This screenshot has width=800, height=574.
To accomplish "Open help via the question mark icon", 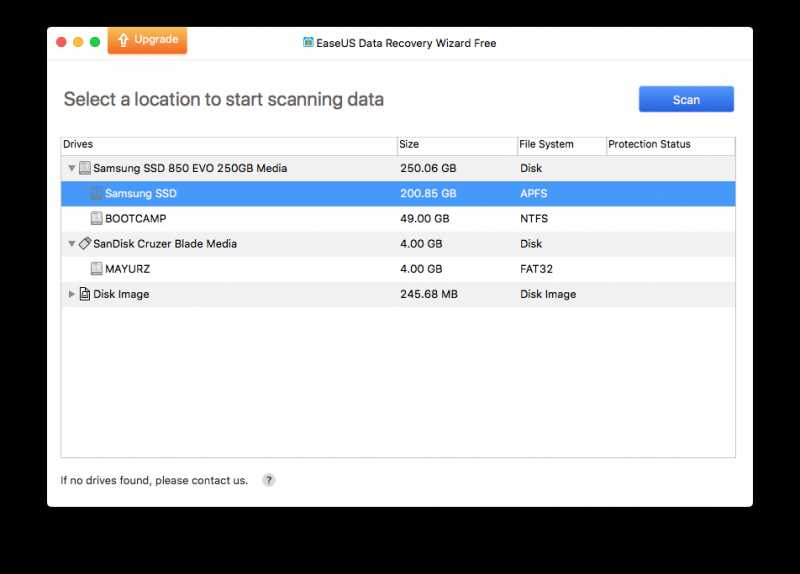I will click(268, 480).
